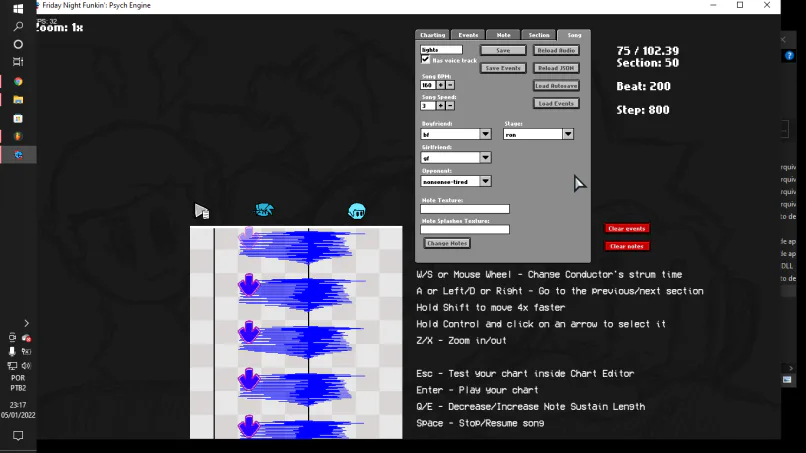Image resolution: width=806 pixels, height=453 pixels.
Task: Open the notification center icon
Action: click(18, 436)
